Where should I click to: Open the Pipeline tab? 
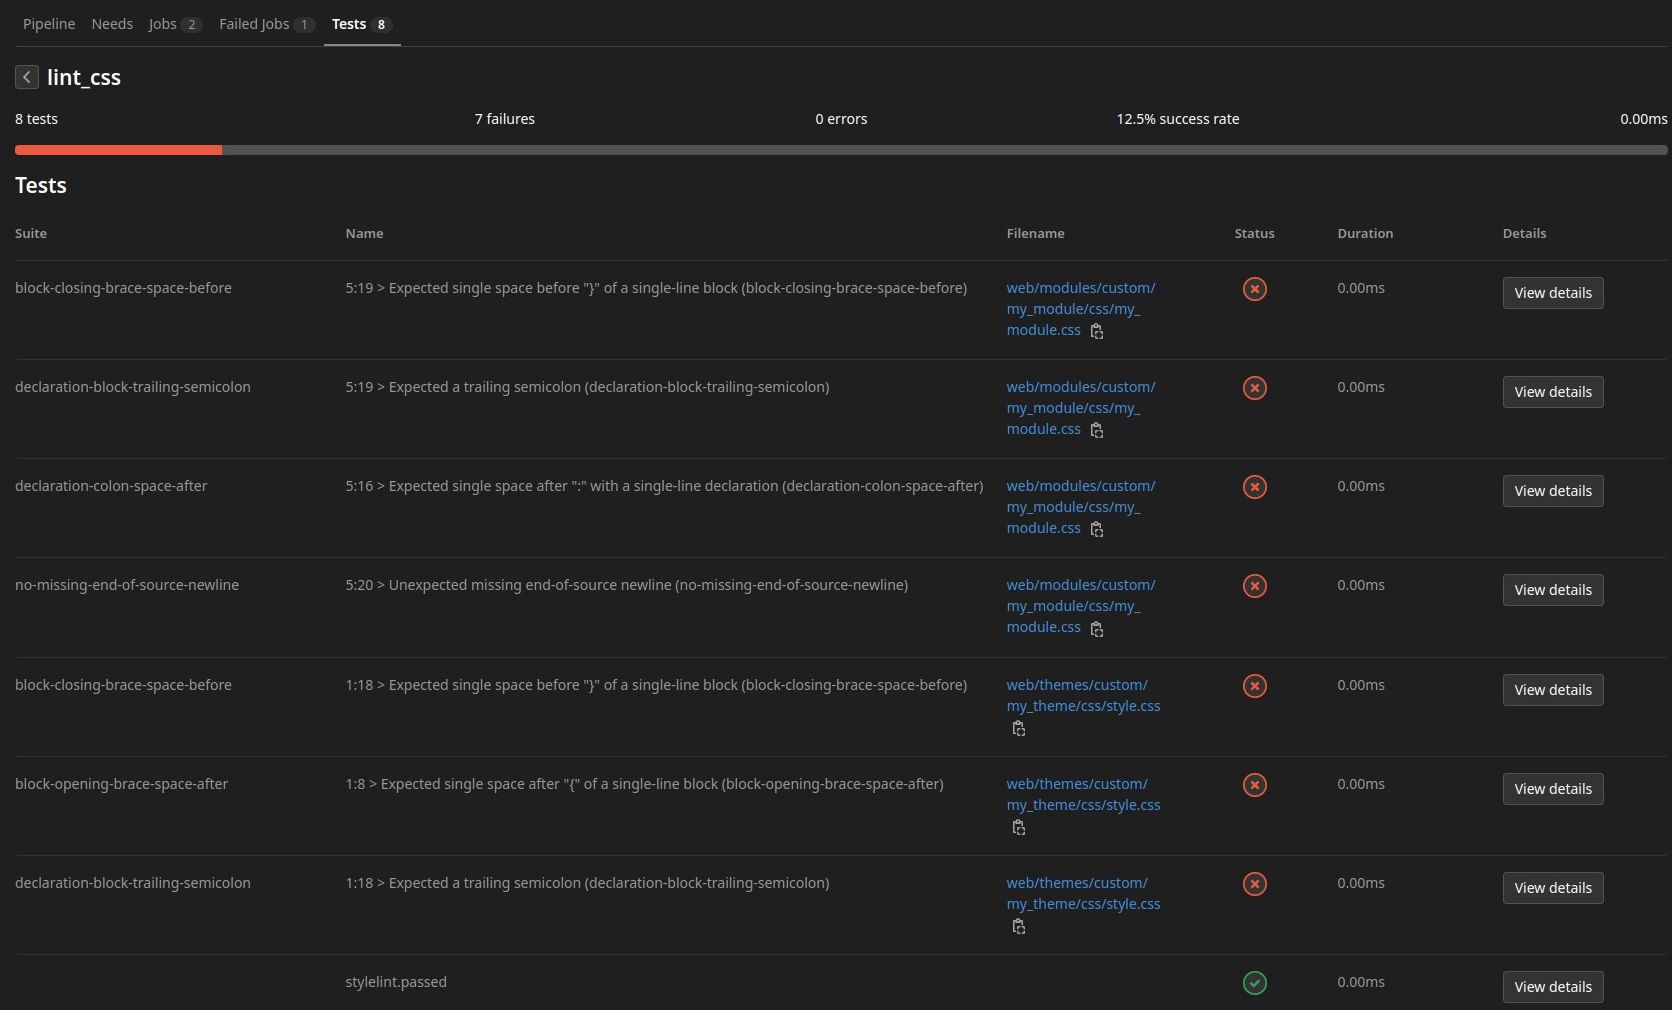tap(49, 24)
